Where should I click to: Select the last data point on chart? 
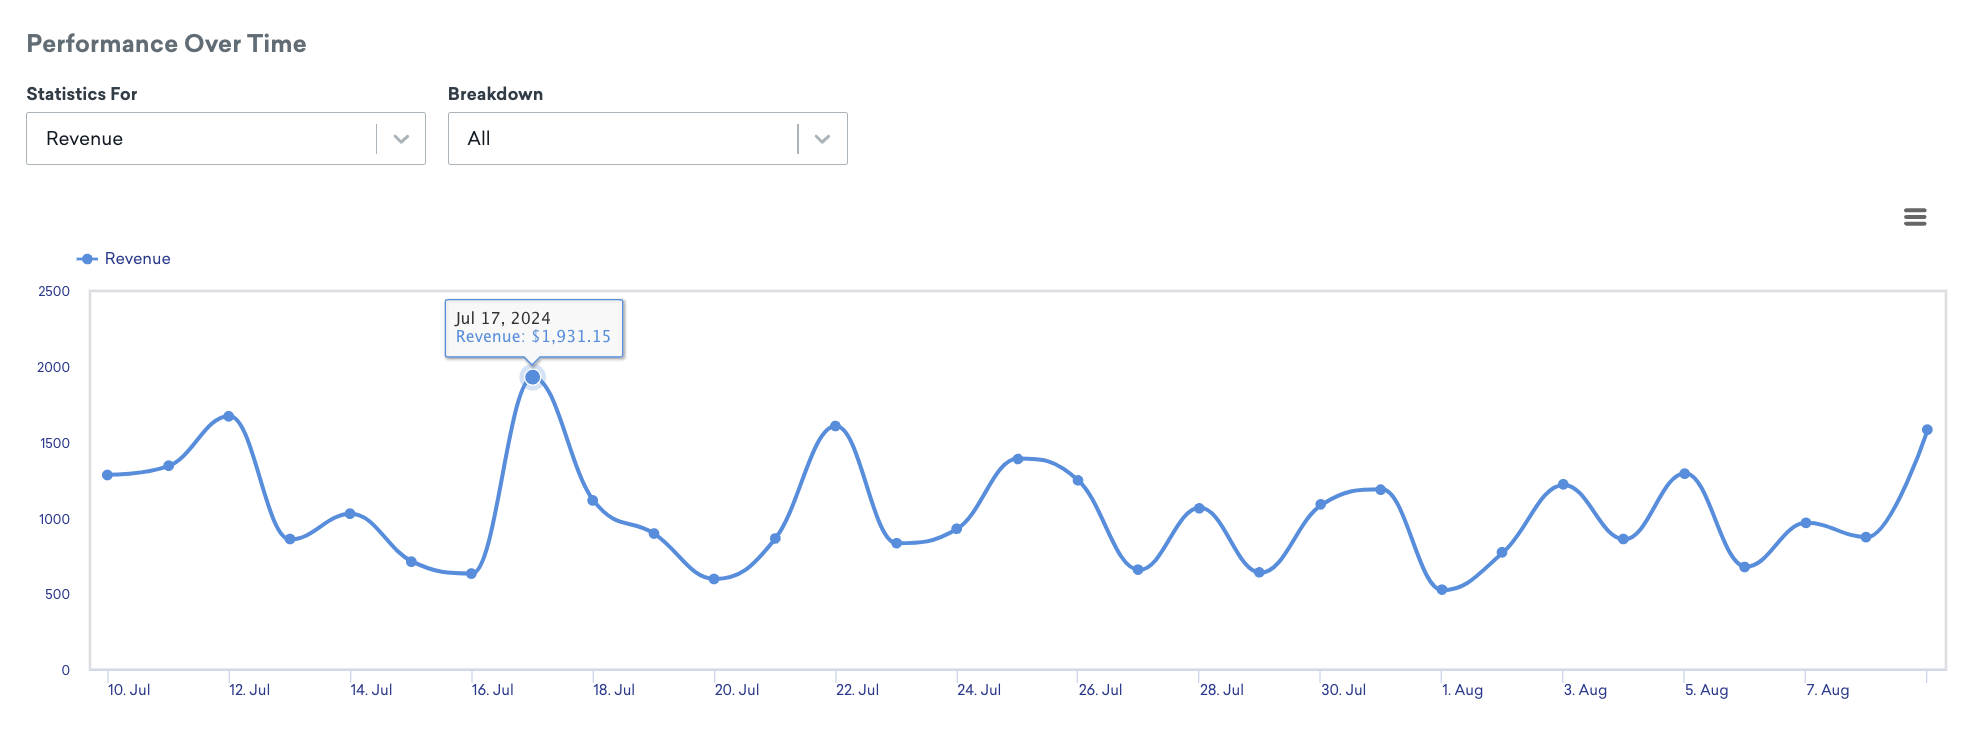click(1927, 430)
